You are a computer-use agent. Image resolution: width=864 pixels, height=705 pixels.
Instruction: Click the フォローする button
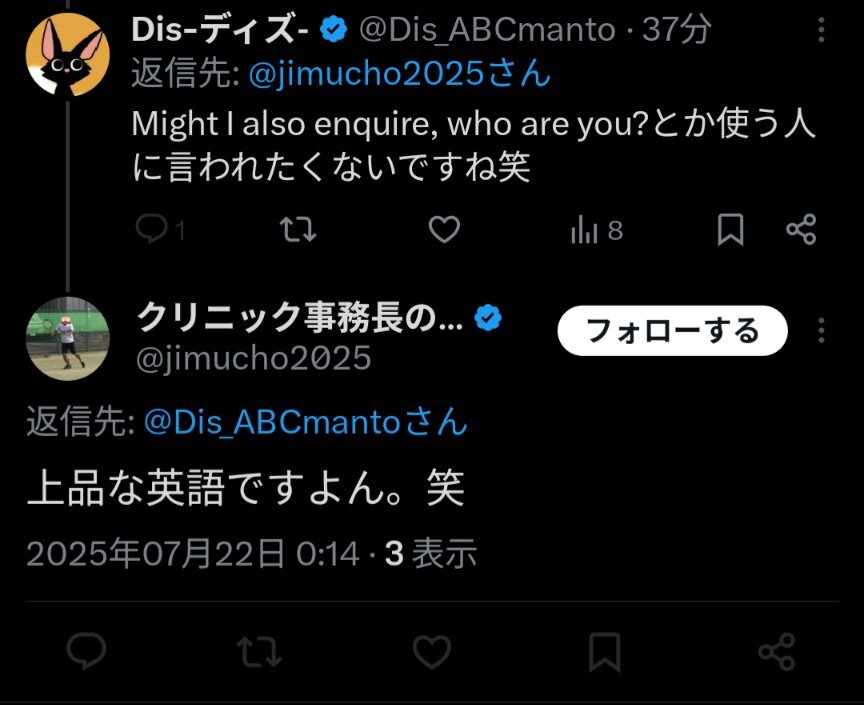pyautogui.click(x=672, y=331)
